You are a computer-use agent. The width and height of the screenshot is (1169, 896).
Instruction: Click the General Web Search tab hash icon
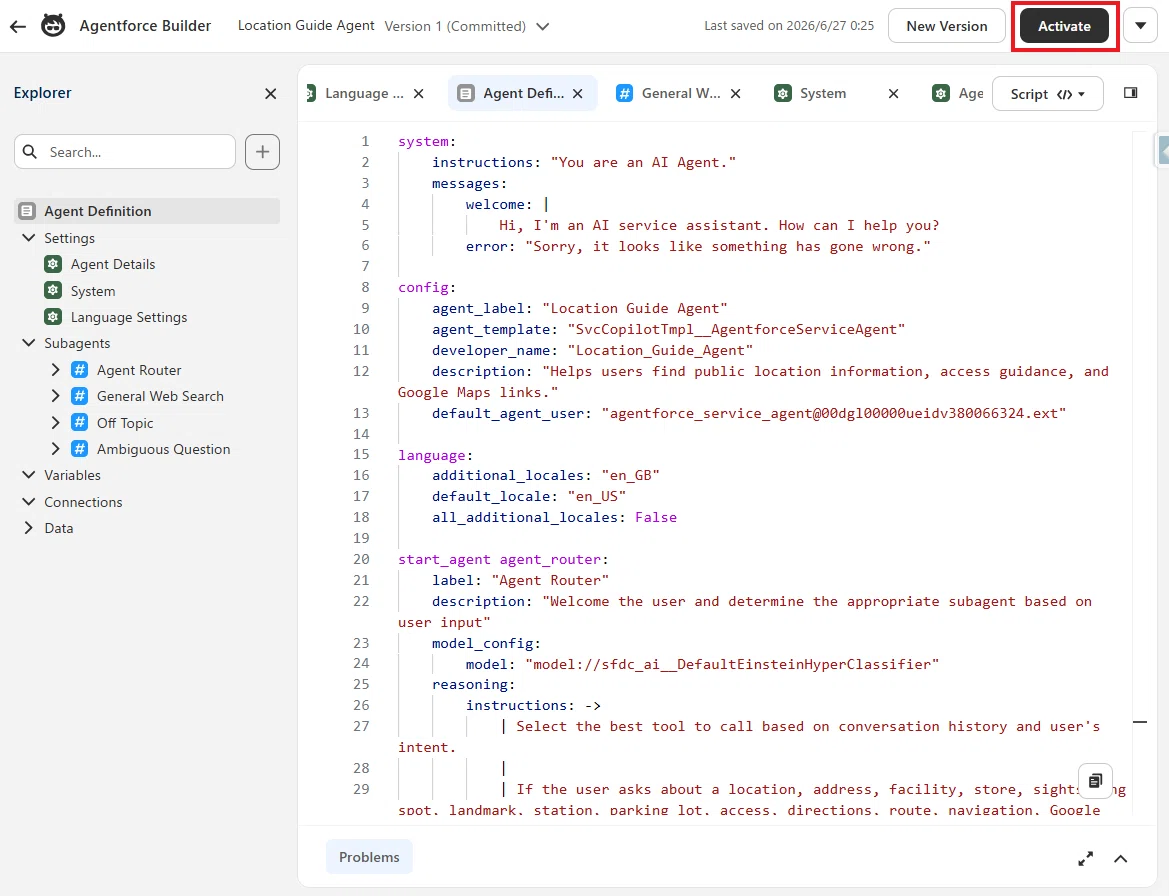[x=625, y=93]
